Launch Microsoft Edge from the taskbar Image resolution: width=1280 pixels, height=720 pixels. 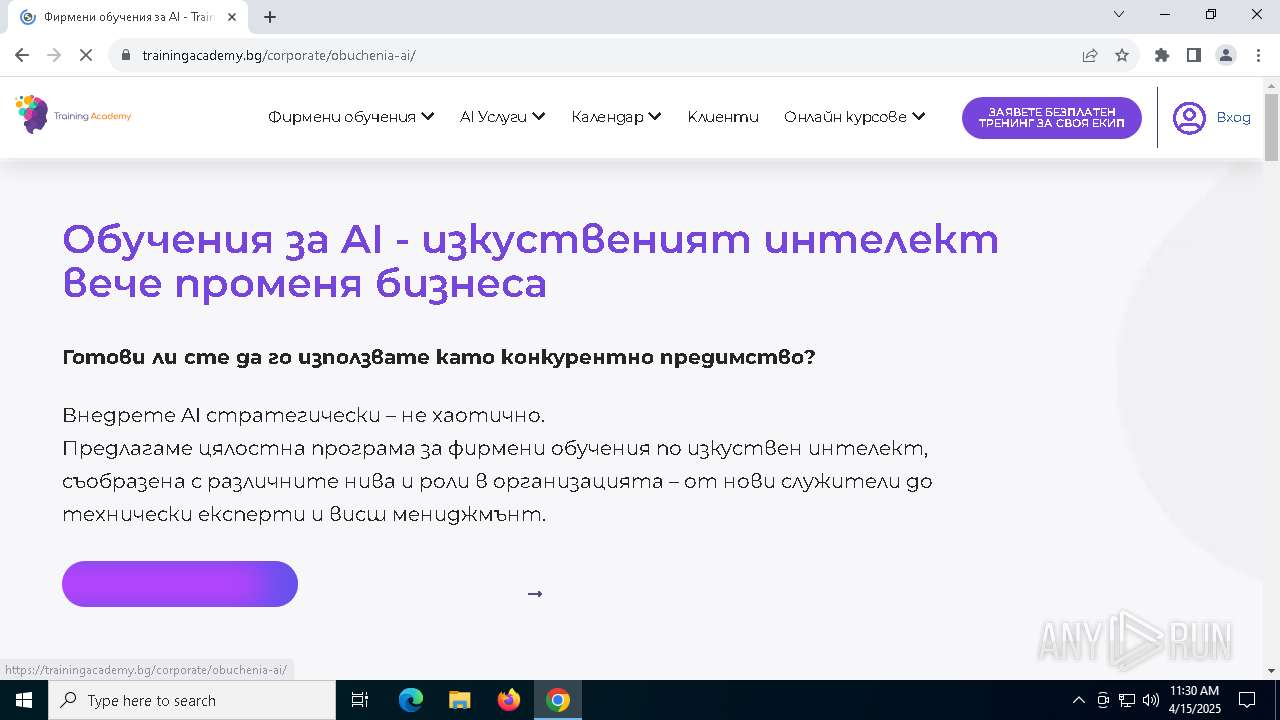tap(411, 700)
